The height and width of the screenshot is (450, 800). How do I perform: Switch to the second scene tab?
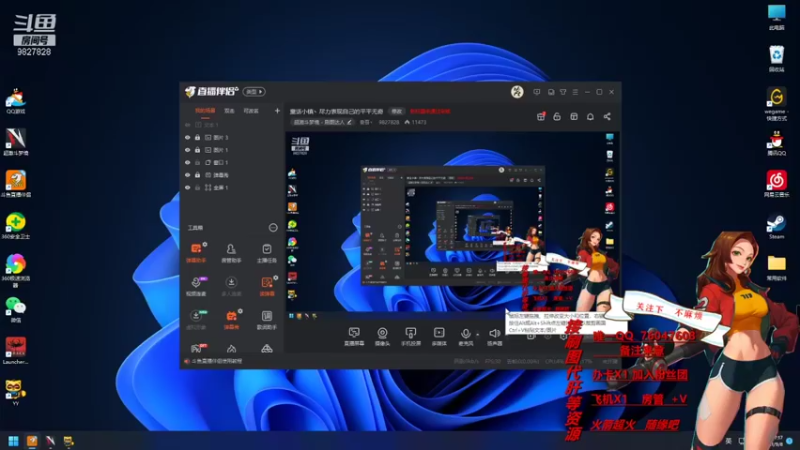230,111
